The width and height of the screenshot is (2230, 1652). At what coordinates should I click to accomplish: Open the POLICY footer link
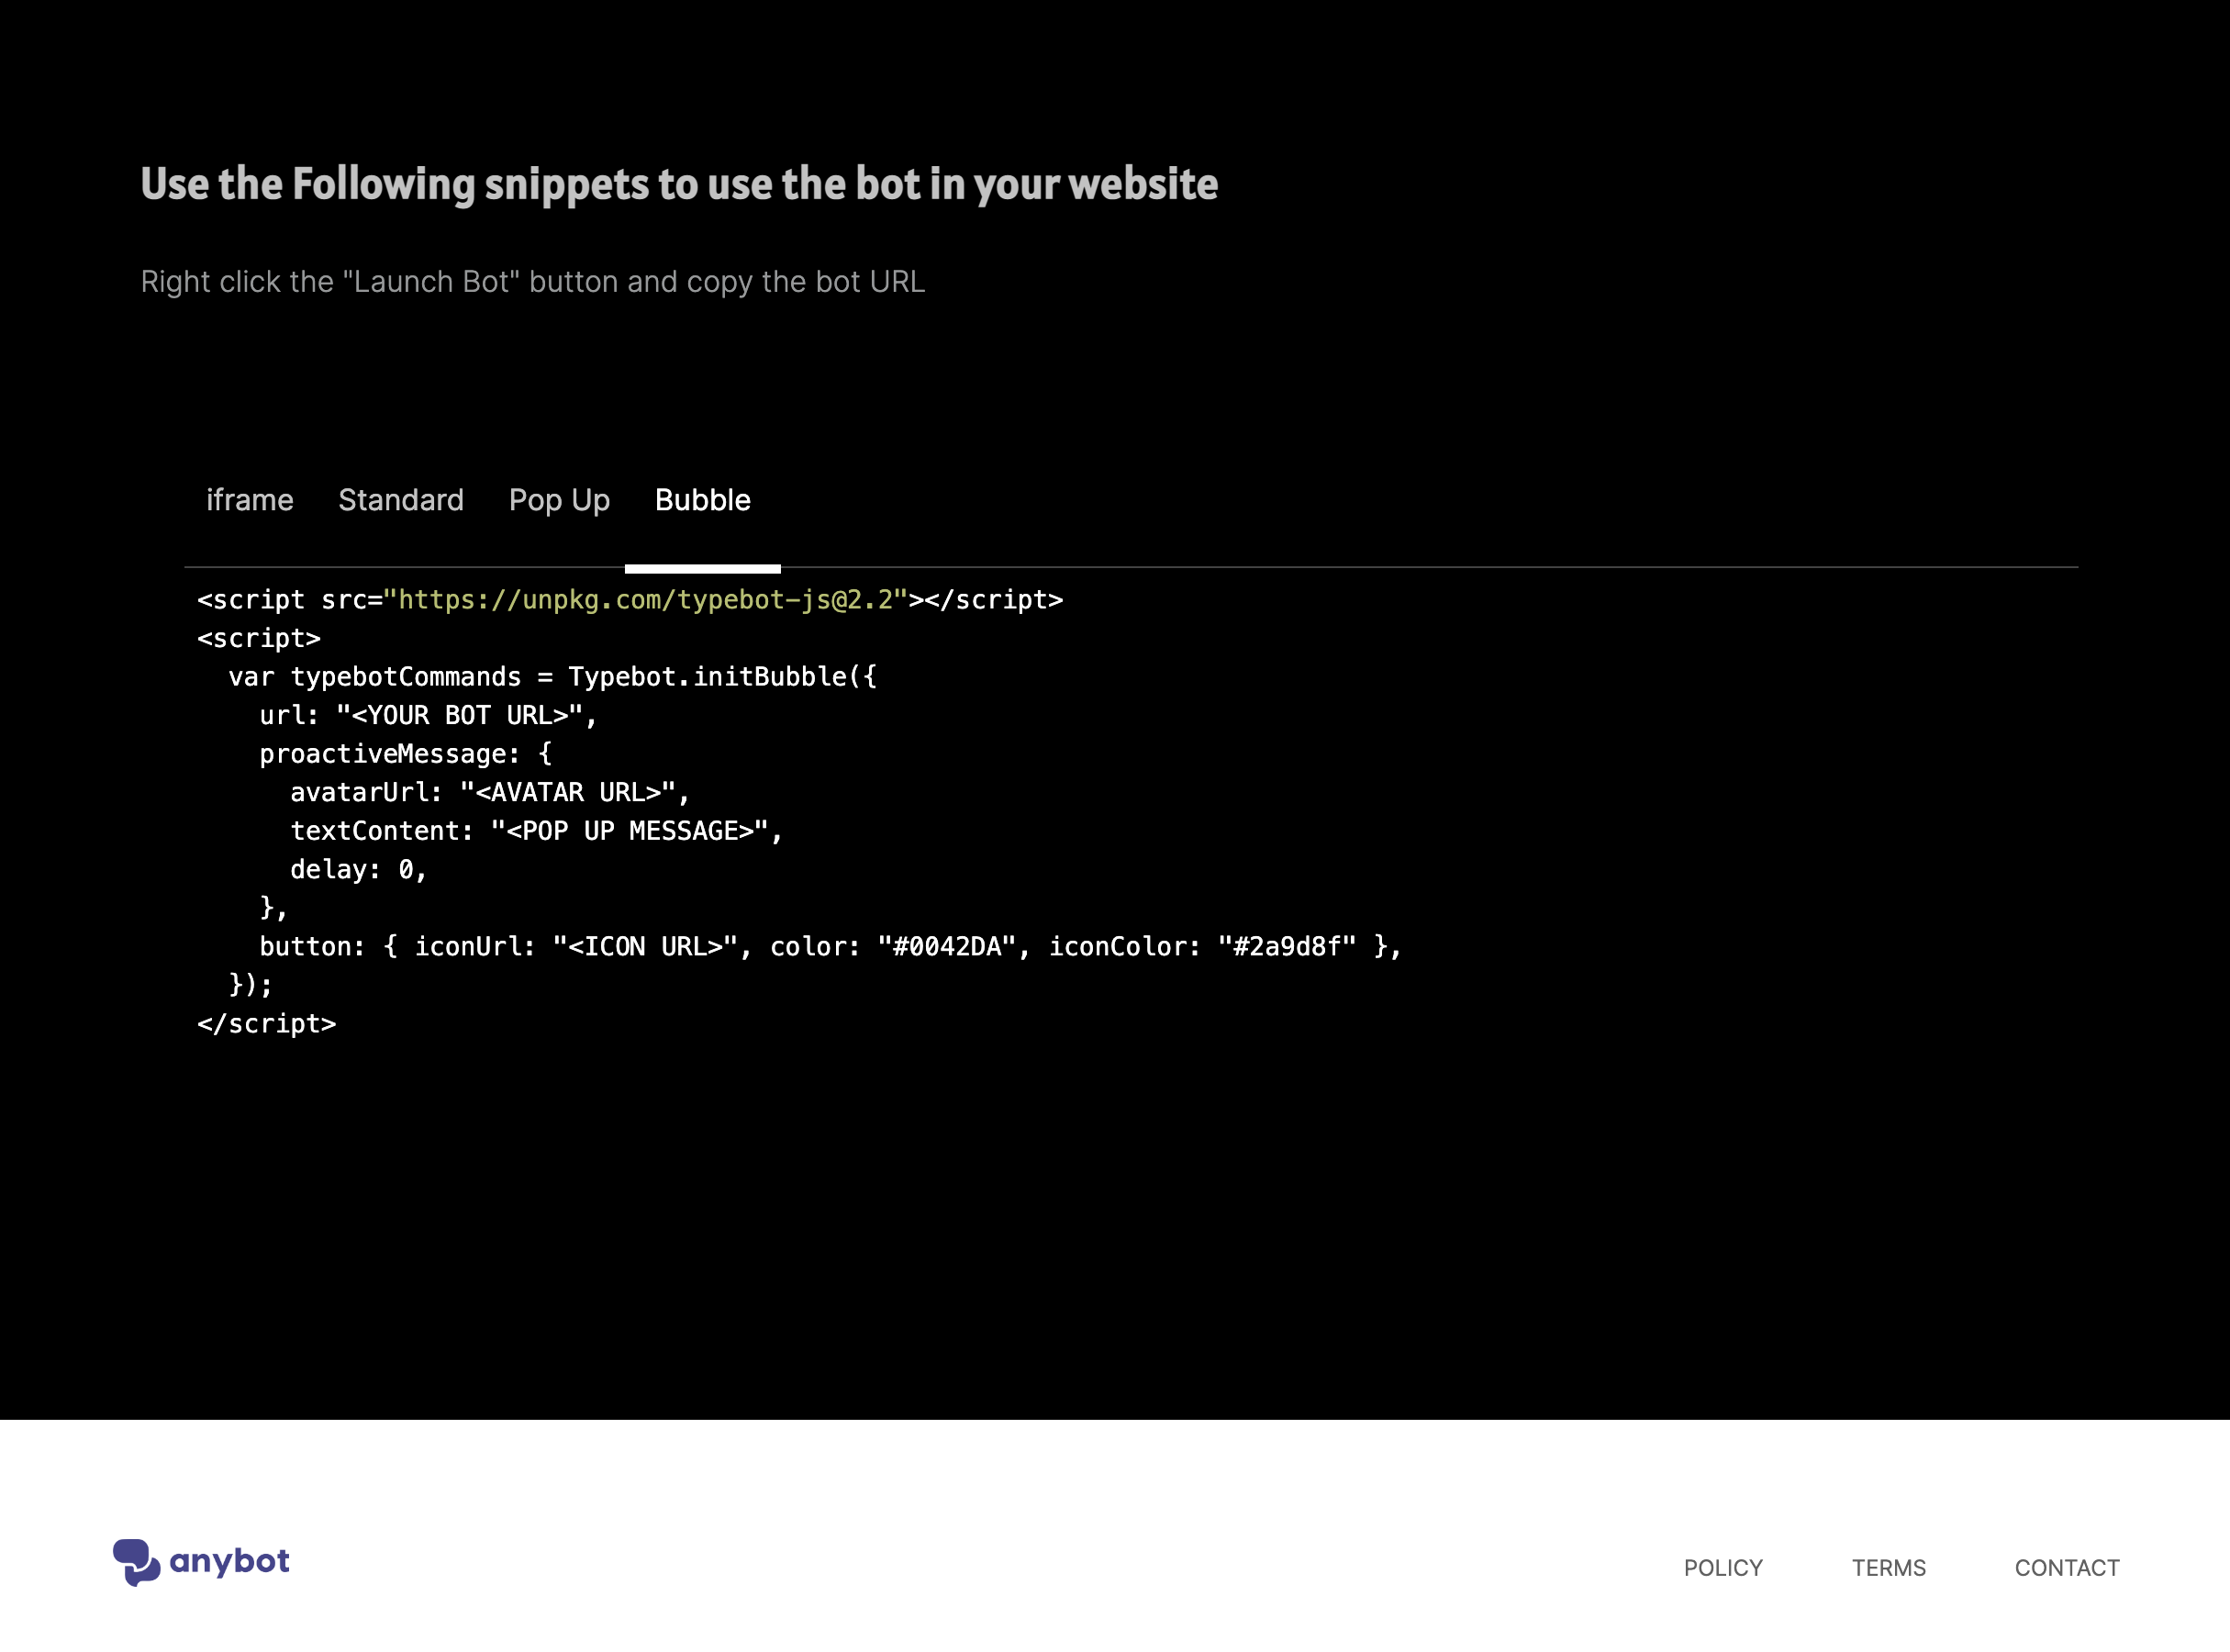tap(1723, 1567)
